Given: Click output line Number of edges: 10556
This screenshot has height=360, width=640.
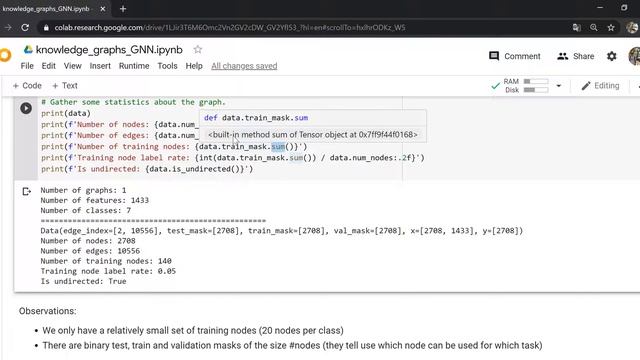Looking at the screenshot, I should click(x=90, y=251).
